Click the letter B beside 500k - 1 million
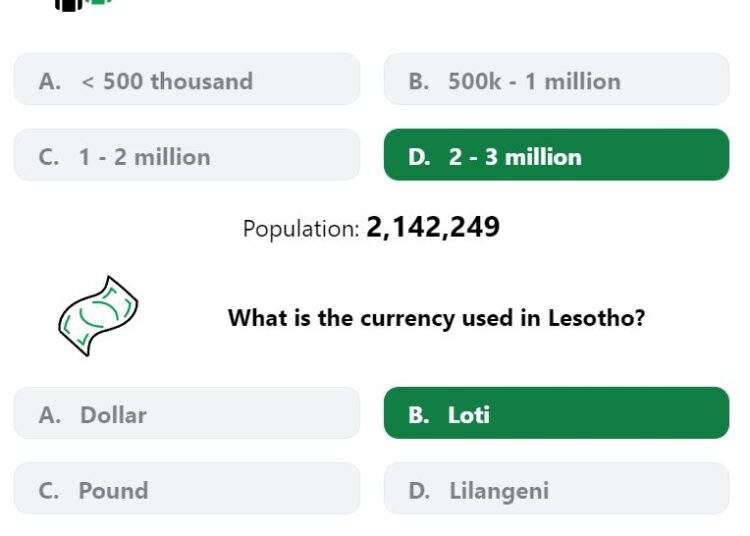 419,81
